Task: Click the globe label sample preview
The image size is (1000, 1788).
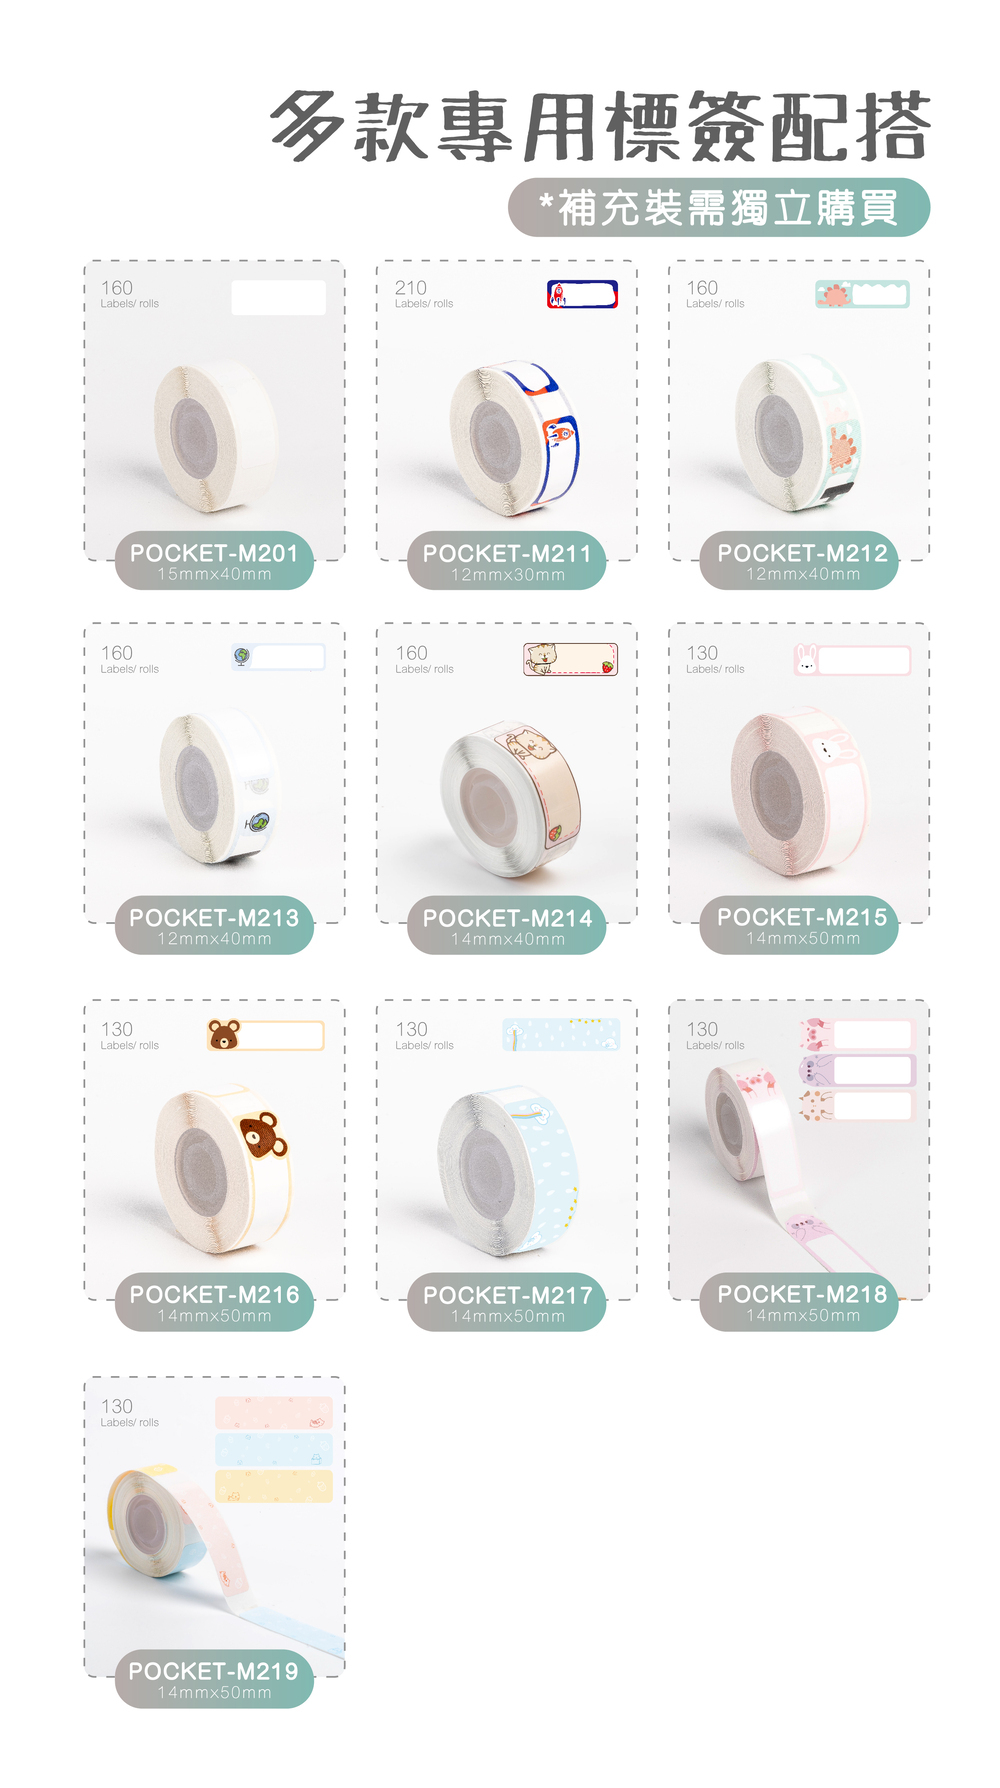Action: [x=278, y=657]
